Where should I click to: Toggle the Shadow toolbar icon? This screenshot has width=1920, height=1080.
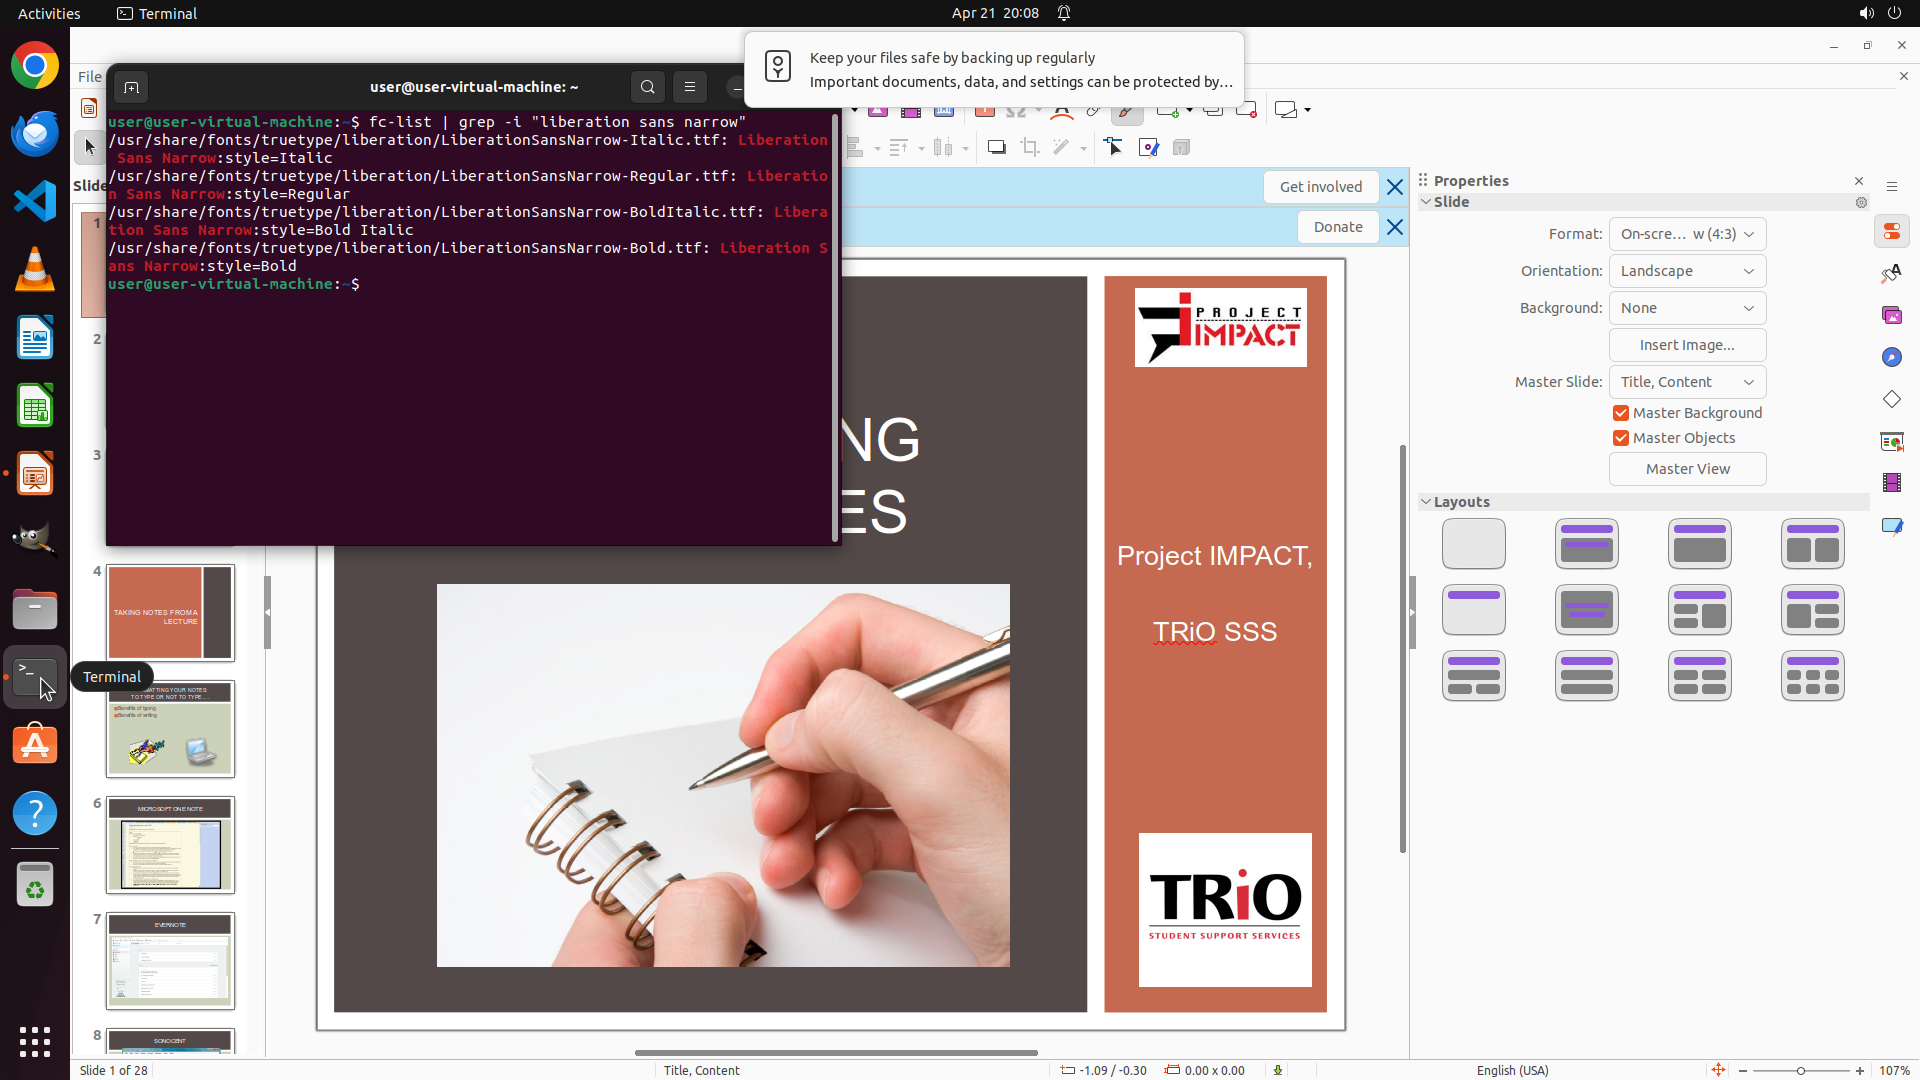point(996,148)
